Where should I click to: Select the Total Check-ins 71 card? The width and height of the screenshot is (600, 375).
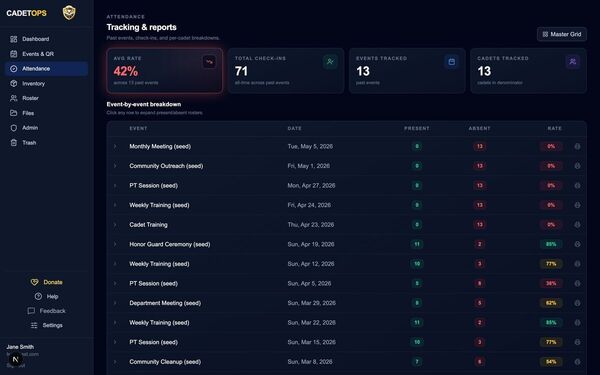286,71
